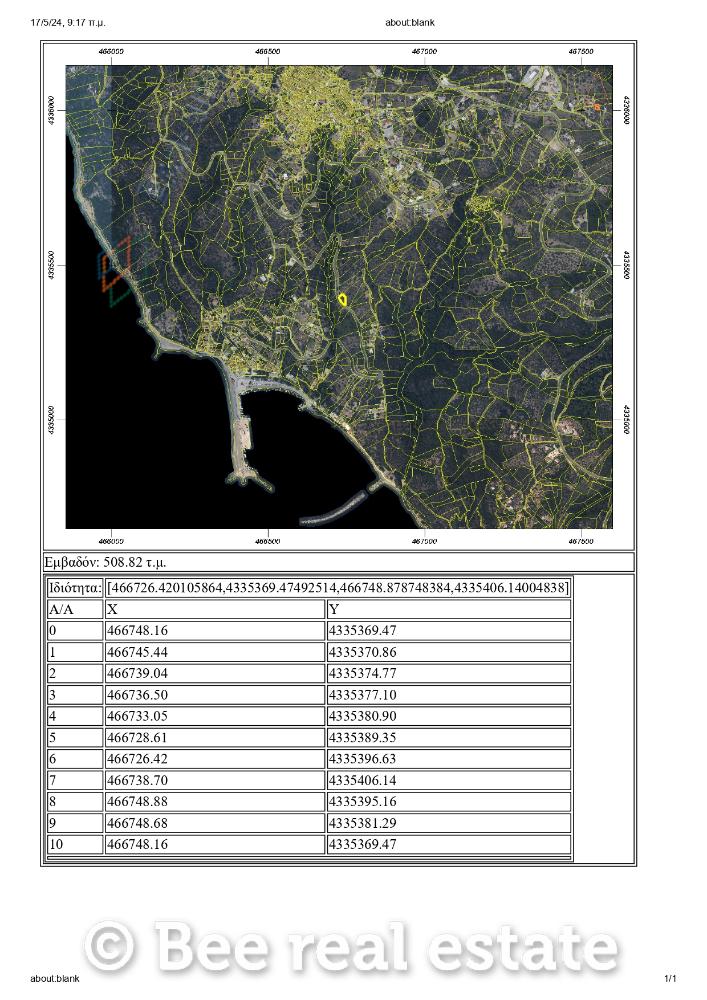
Task: Click the row index "5" cell
Action: coord(75,737)
